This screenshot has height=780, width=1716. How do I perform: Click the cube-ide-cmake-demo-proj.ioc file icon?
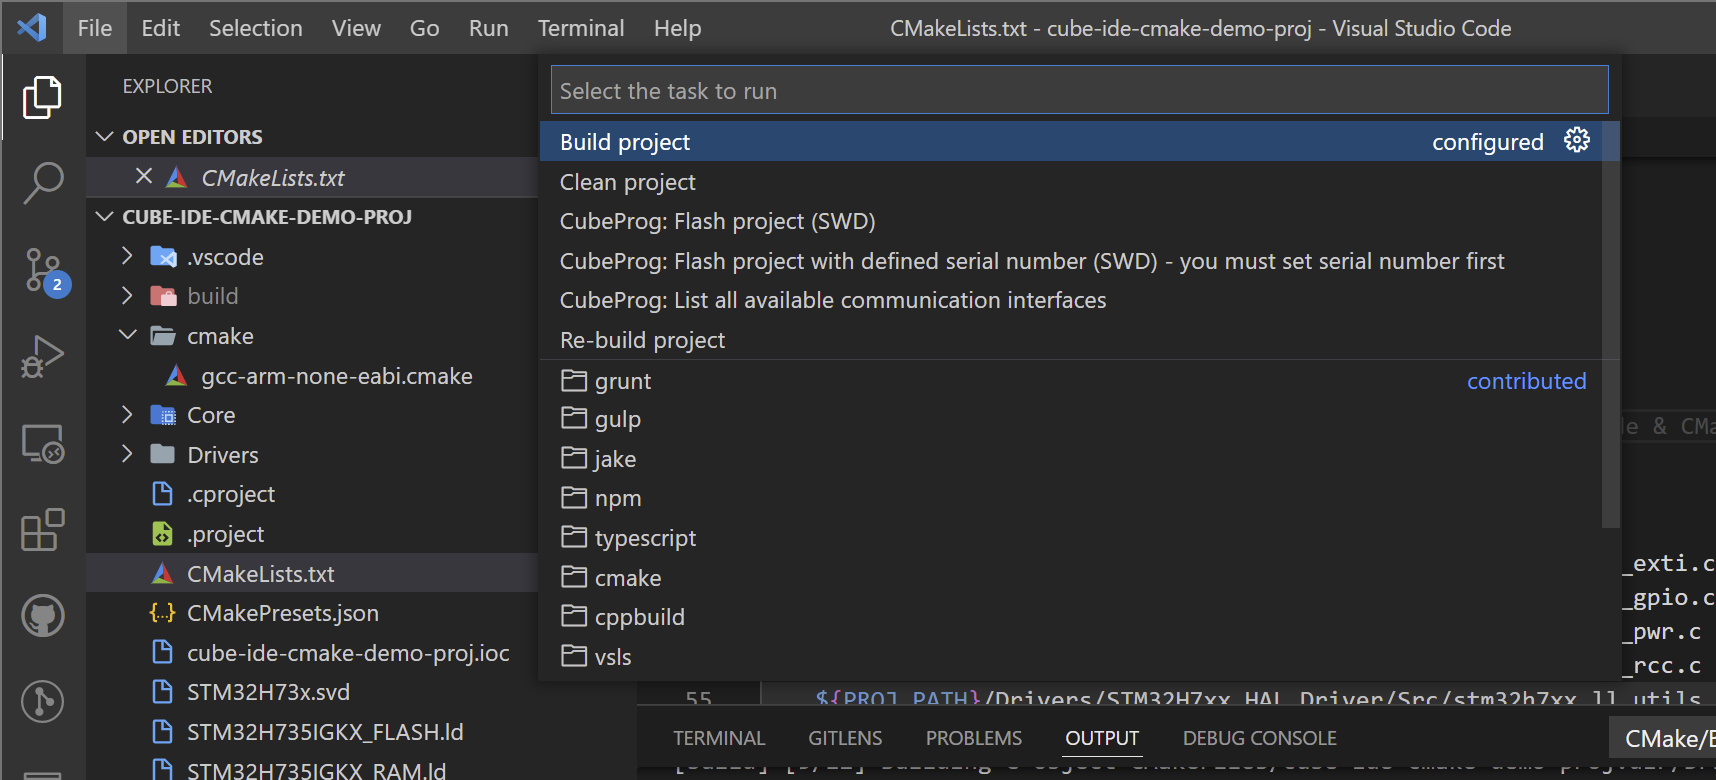pos(162,652)
